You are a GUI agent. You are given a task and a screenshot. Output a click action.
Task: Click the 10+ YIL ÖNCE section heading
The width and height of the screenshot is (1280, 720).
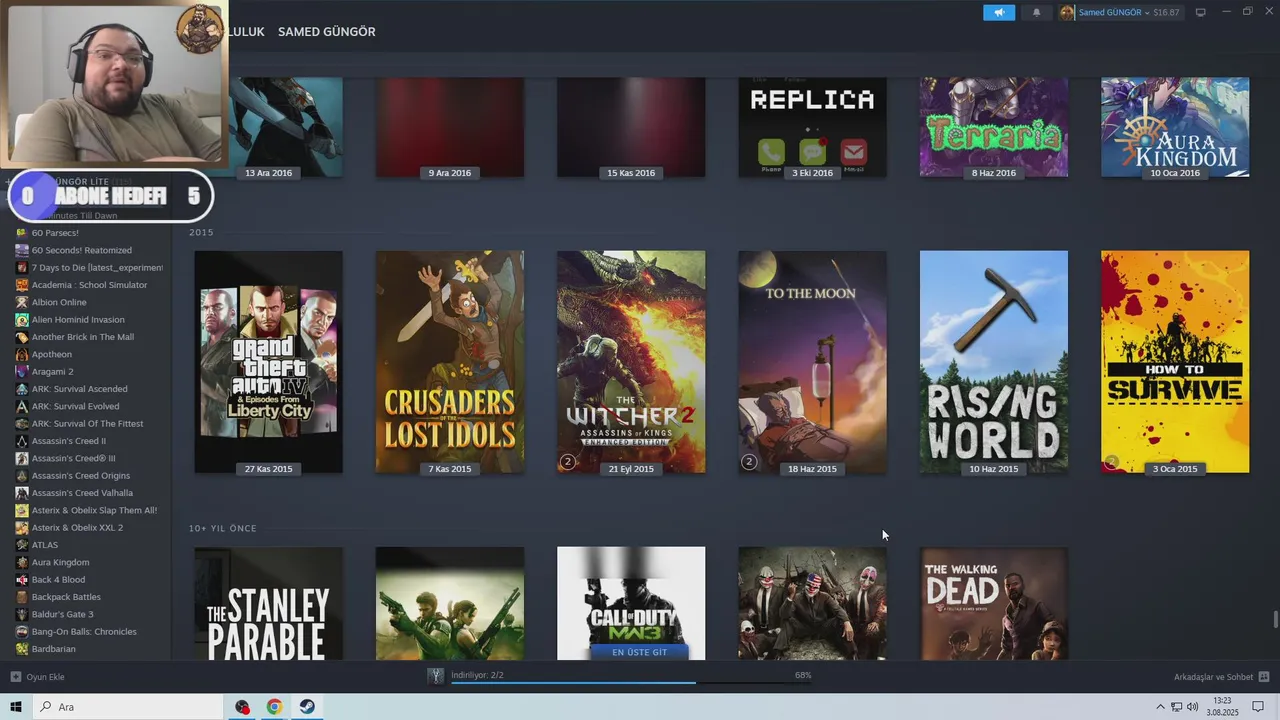pyautogui.click(x=223, y=528)
